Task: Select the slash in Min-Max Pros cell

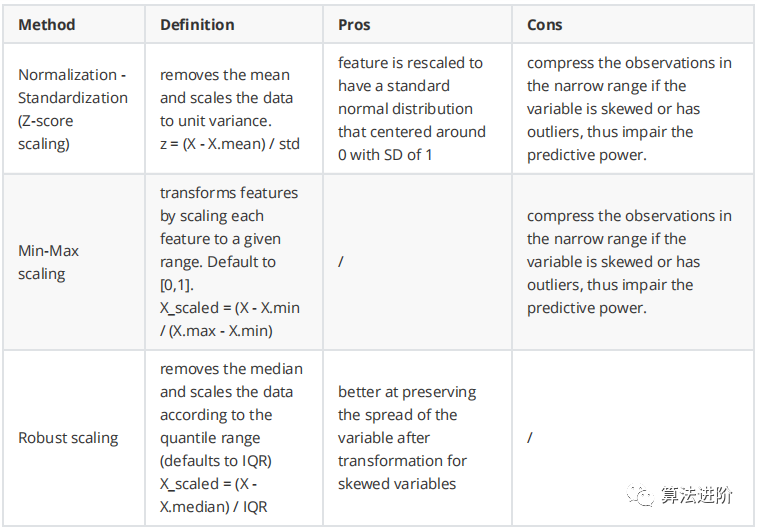Action: click(x=341, y=262)
